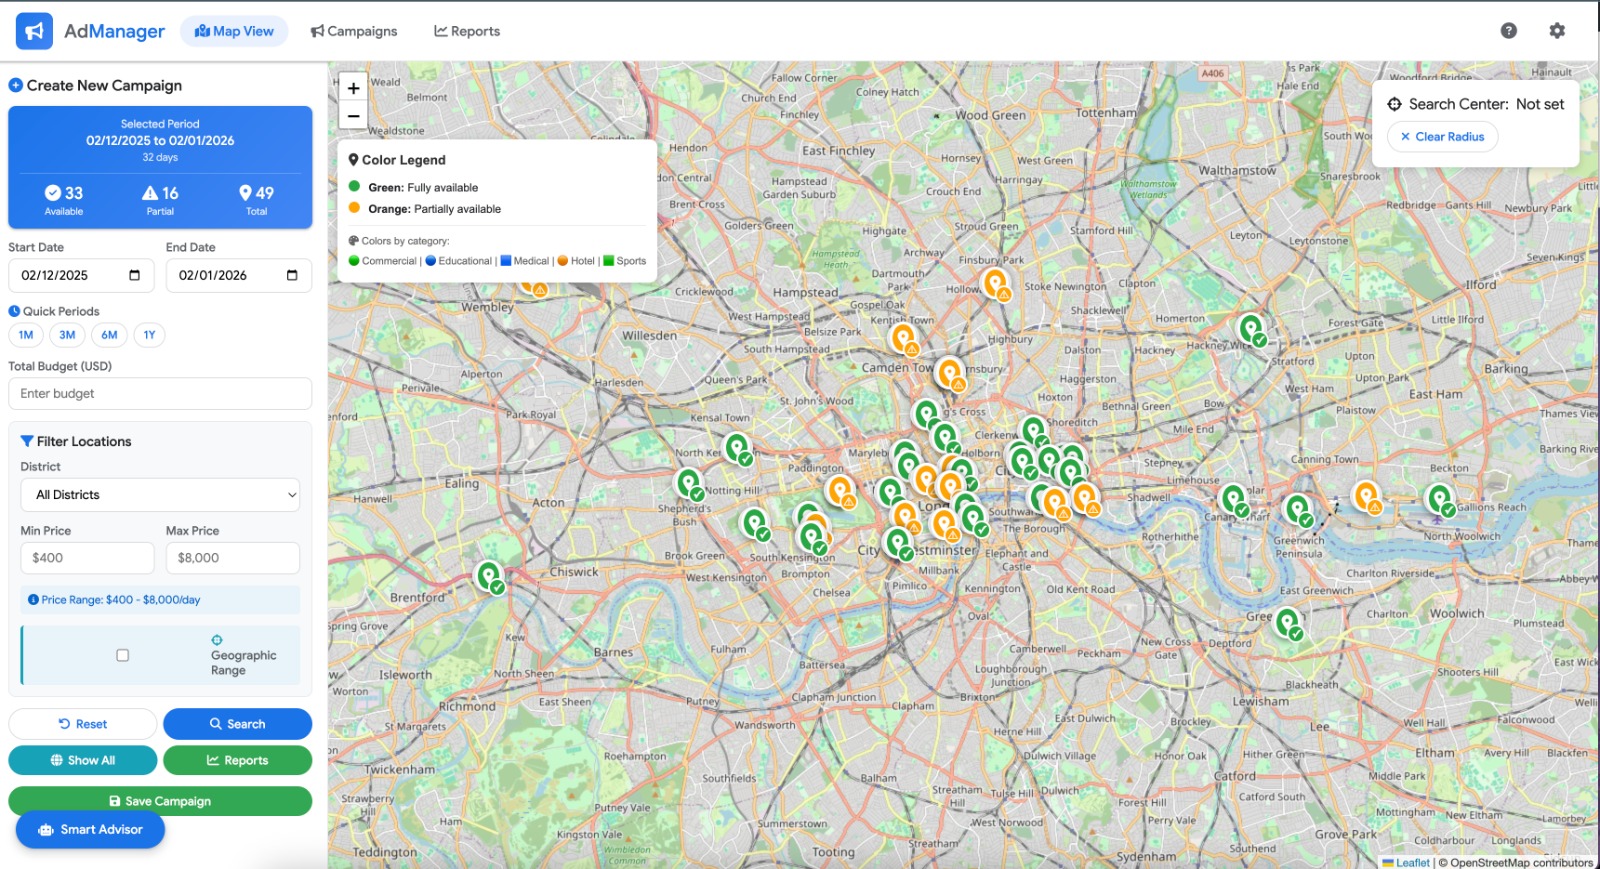Zoom in on the map
This screenshot has height=869, width=1600.
353,88
